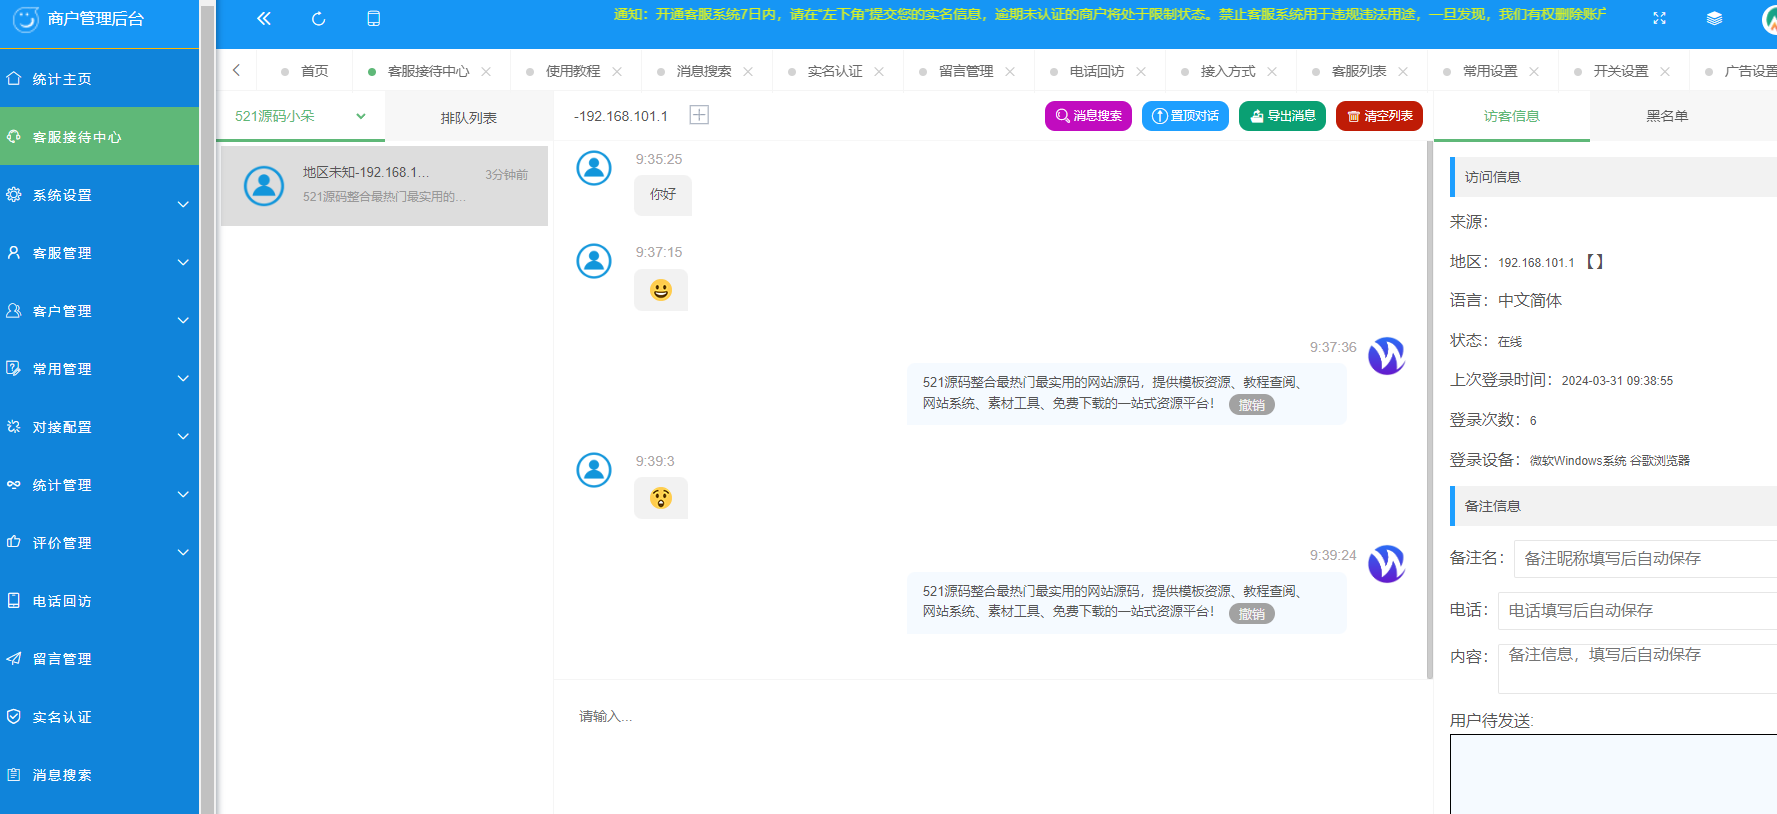The height and width of the screenshot is (814, 1777).
Task: Click agent avatar at 9:39:24 message
Action: pos(1387,564)
